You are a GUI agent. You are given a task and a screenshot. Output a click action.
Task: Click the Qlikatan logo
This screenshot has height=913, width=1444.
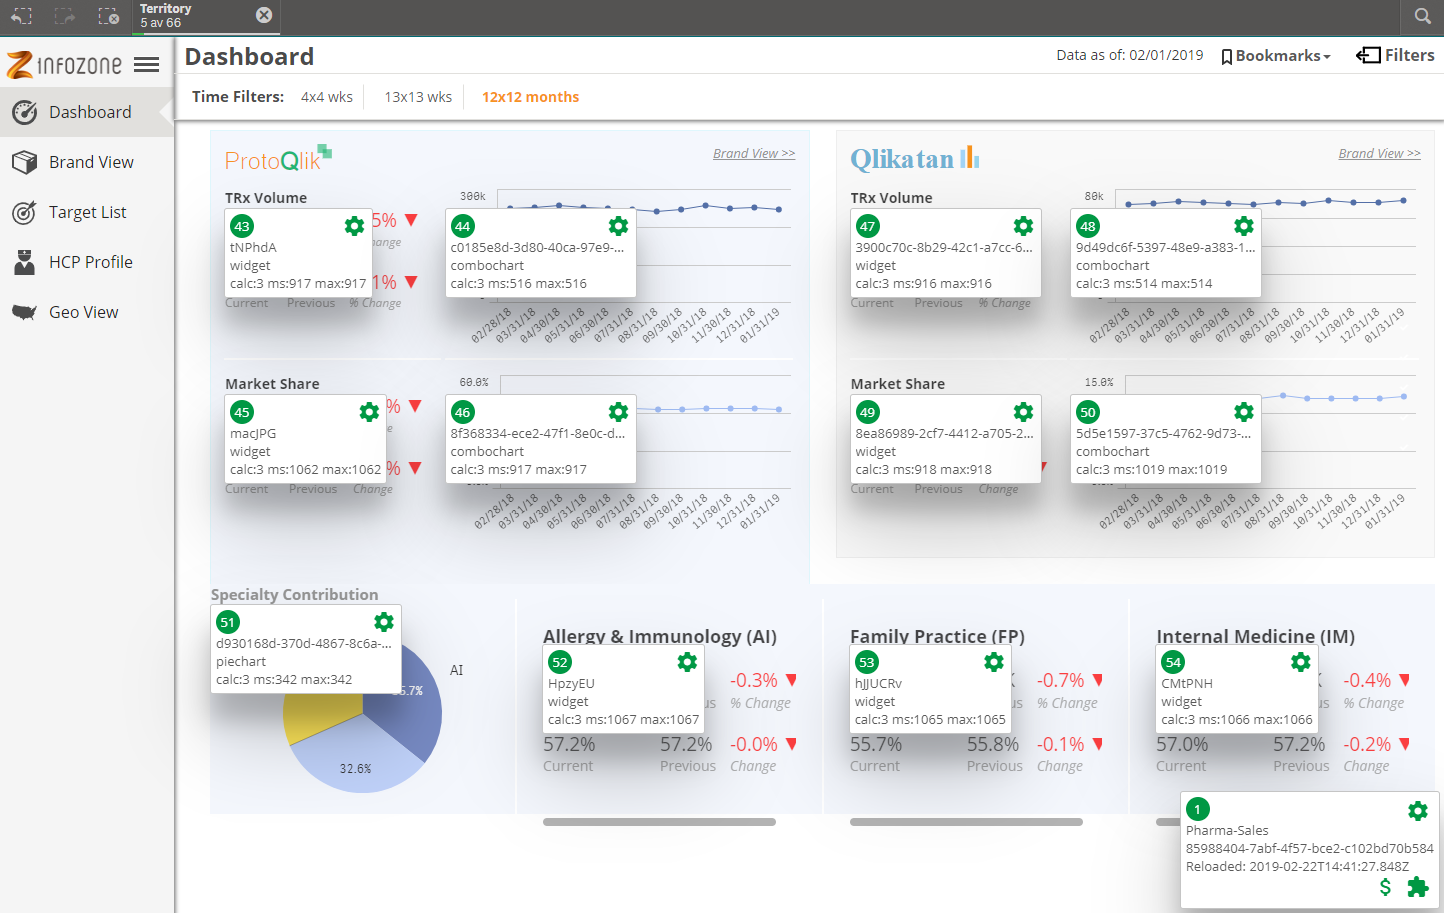(915, 159)
